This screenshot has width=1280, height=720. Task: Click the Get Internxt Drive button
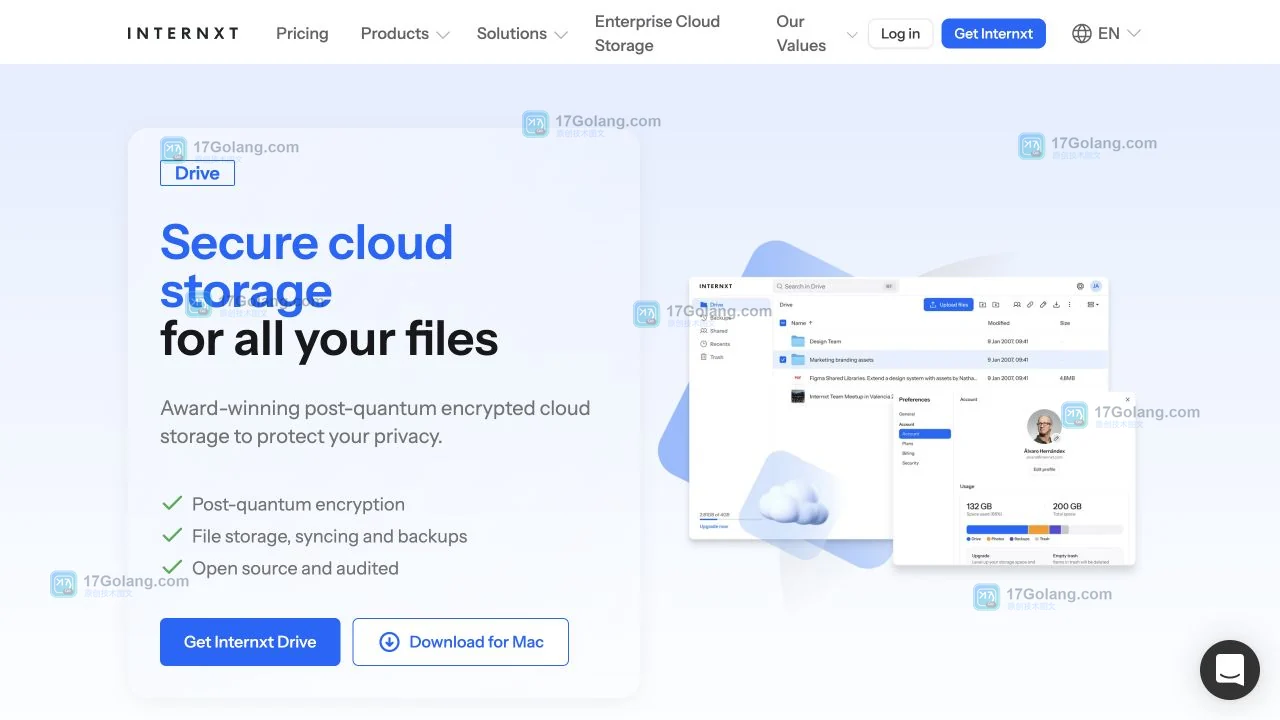(x=250, y=642)
